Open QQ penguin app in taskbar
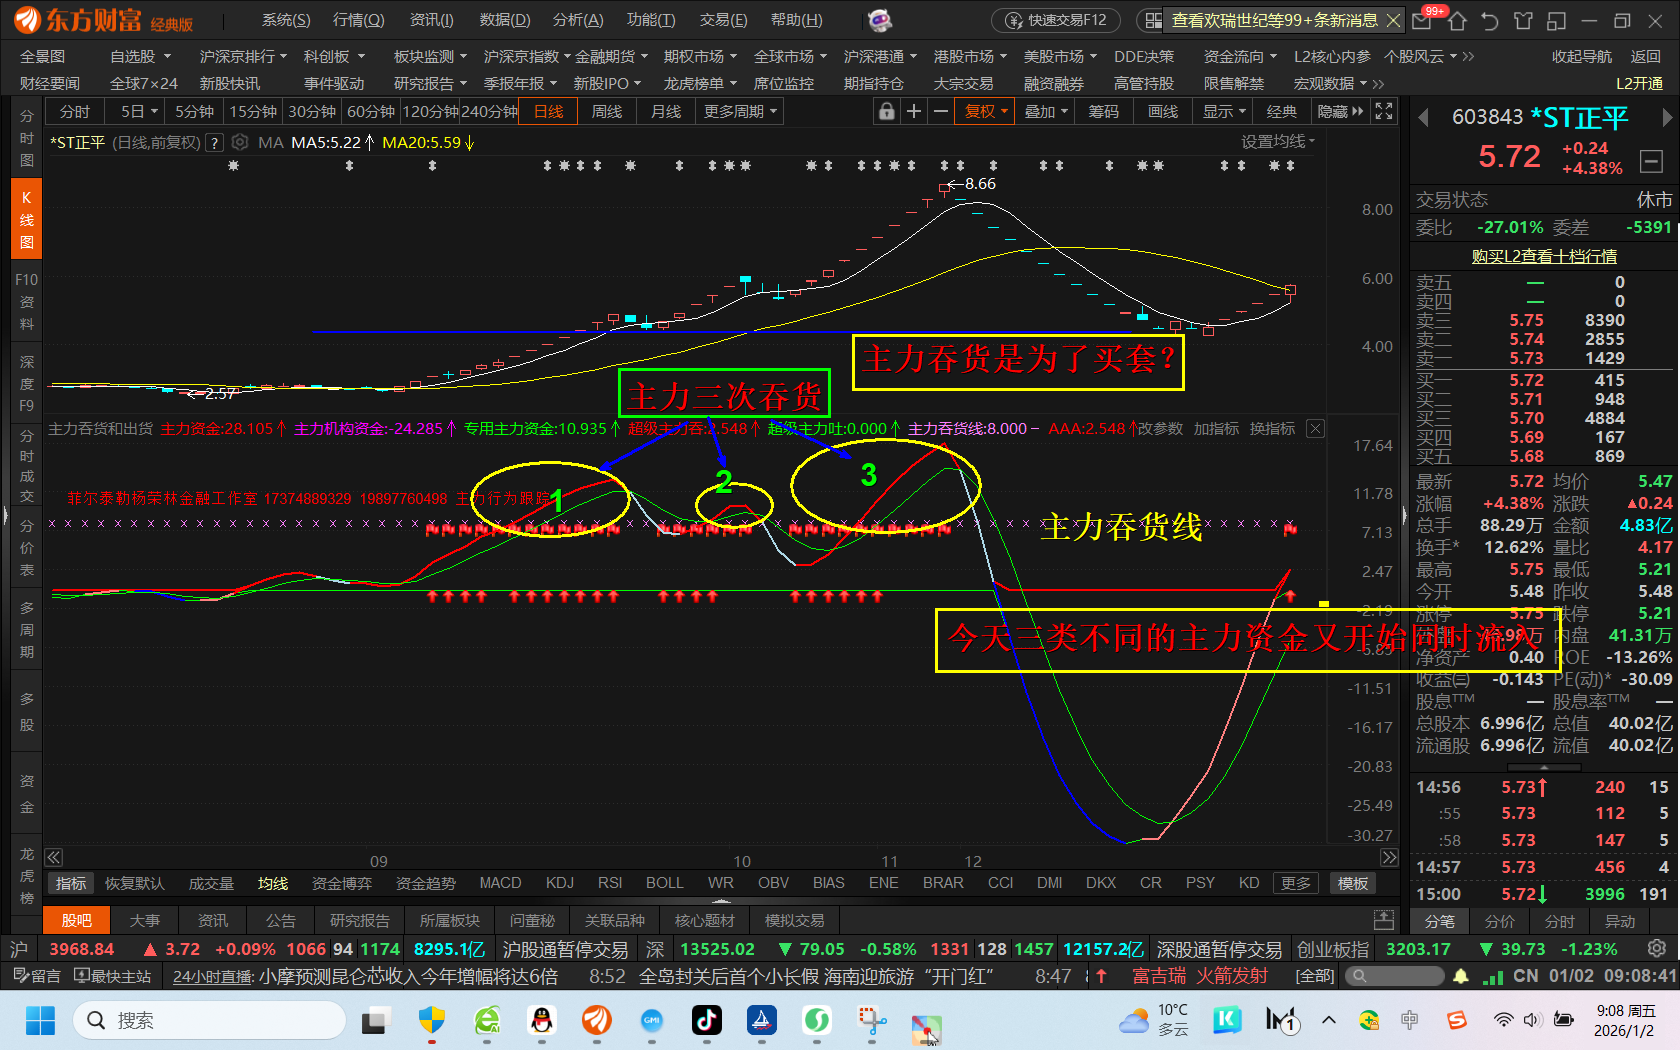The width and height of the screenshot is (1680, 1050). [x=542, y=1020]
